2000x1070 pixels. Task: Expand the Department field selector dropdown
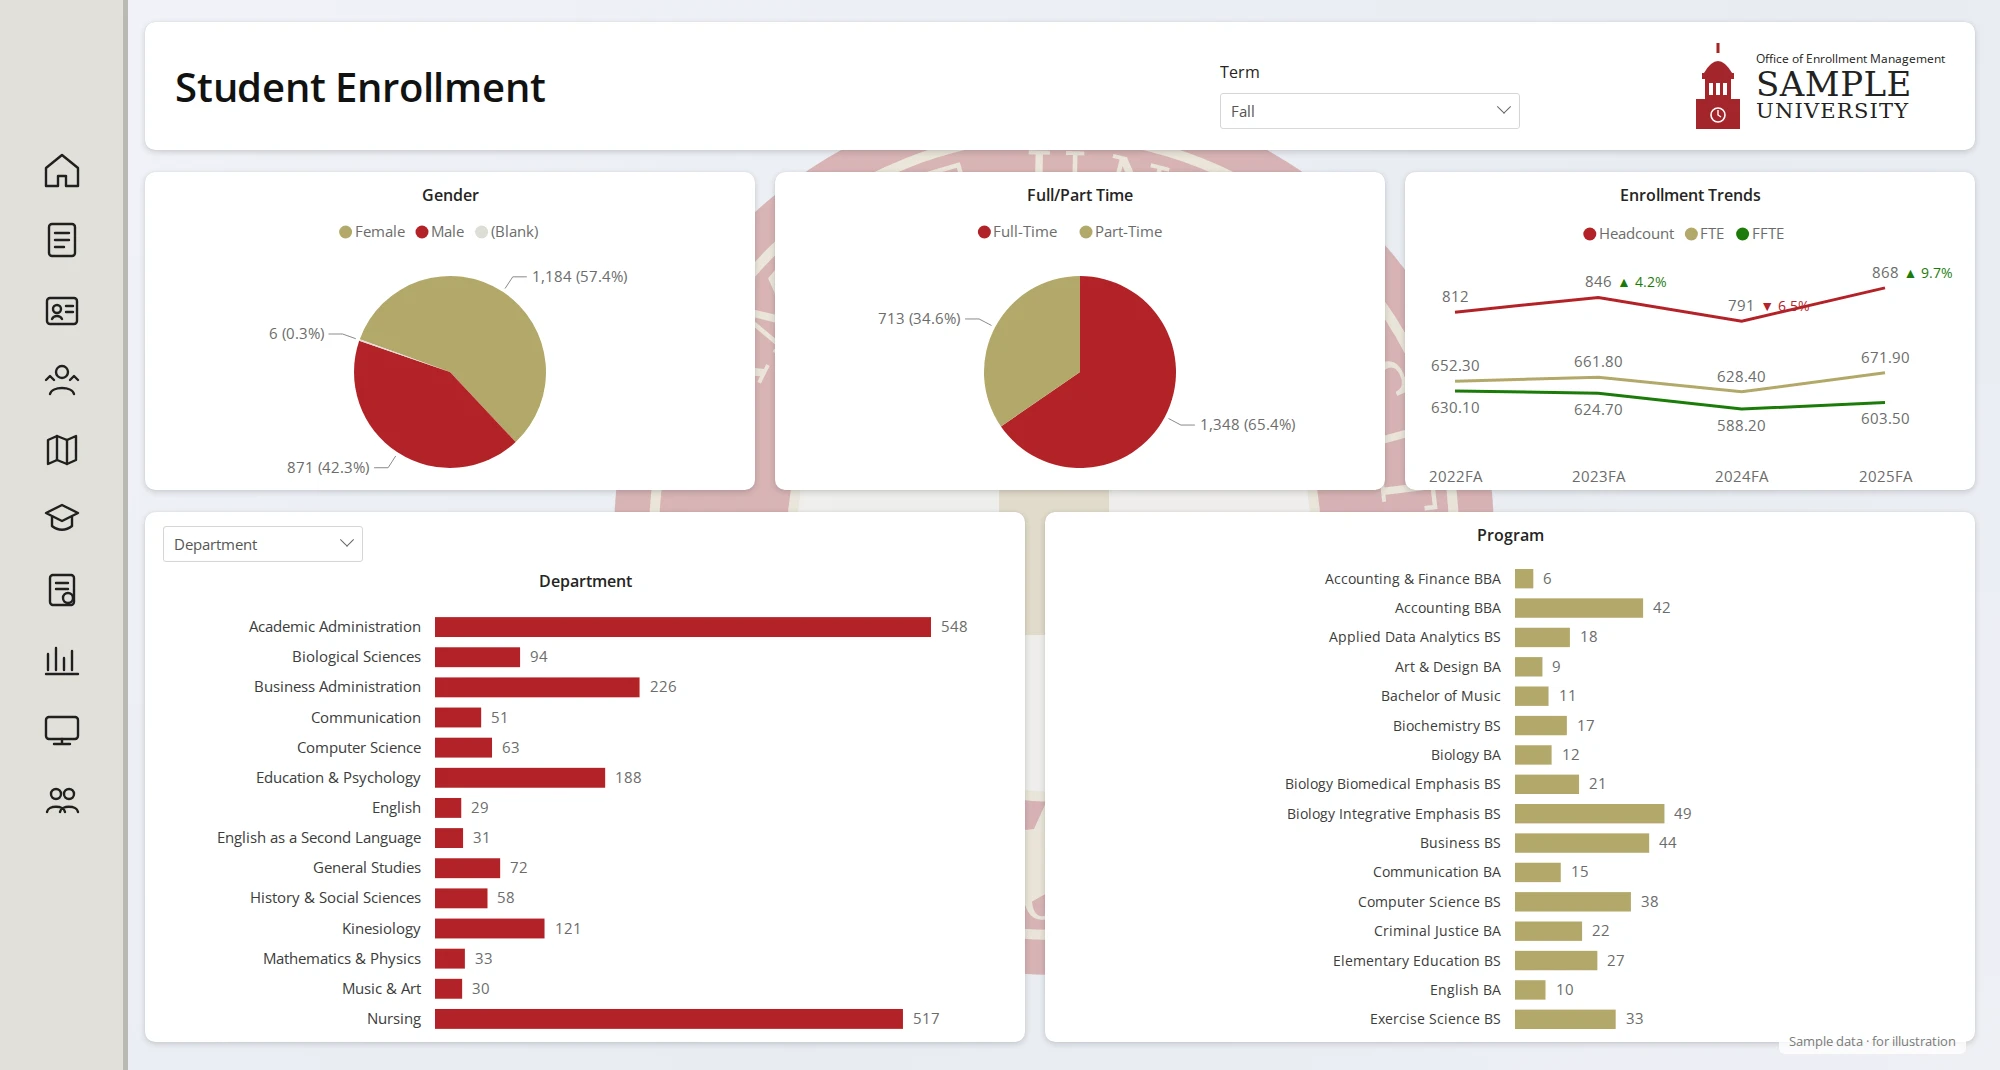pyautogui.click(x=263, y=544)
